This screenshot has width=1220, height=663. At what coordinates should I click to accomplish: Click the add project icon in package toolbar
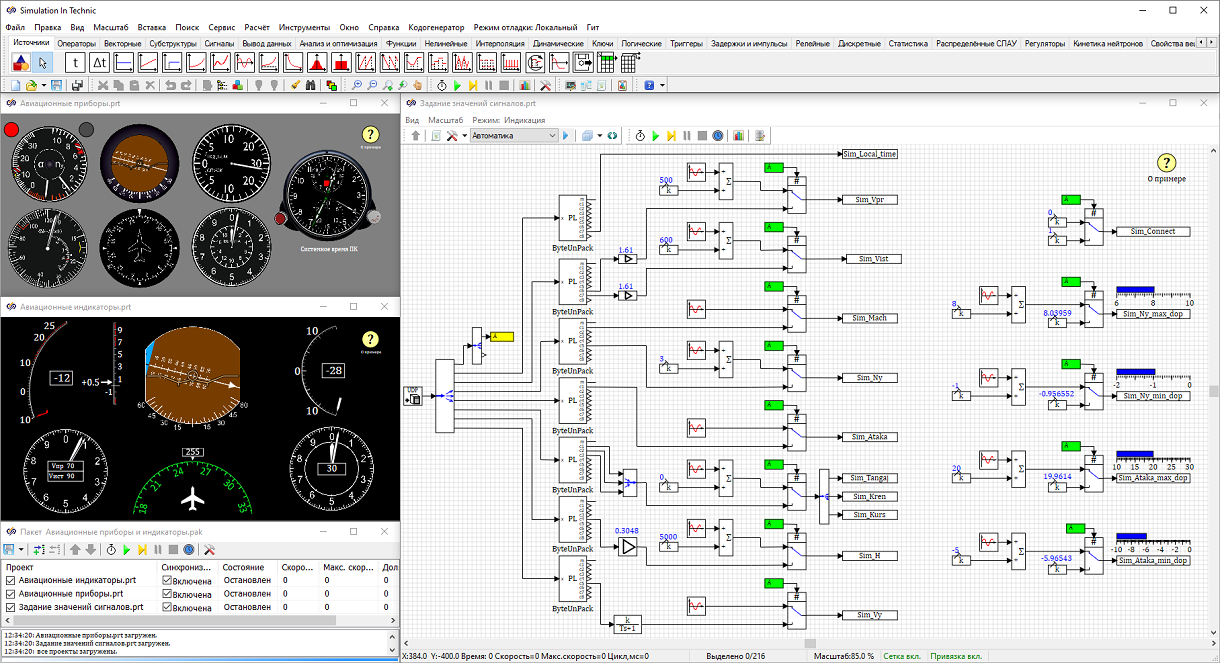pyautogui.click(x=39, y=550)
